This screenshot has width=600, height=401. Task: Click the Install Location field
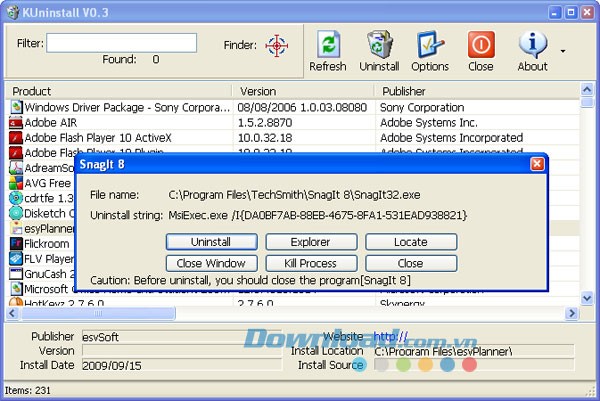[x=474, y=351]
